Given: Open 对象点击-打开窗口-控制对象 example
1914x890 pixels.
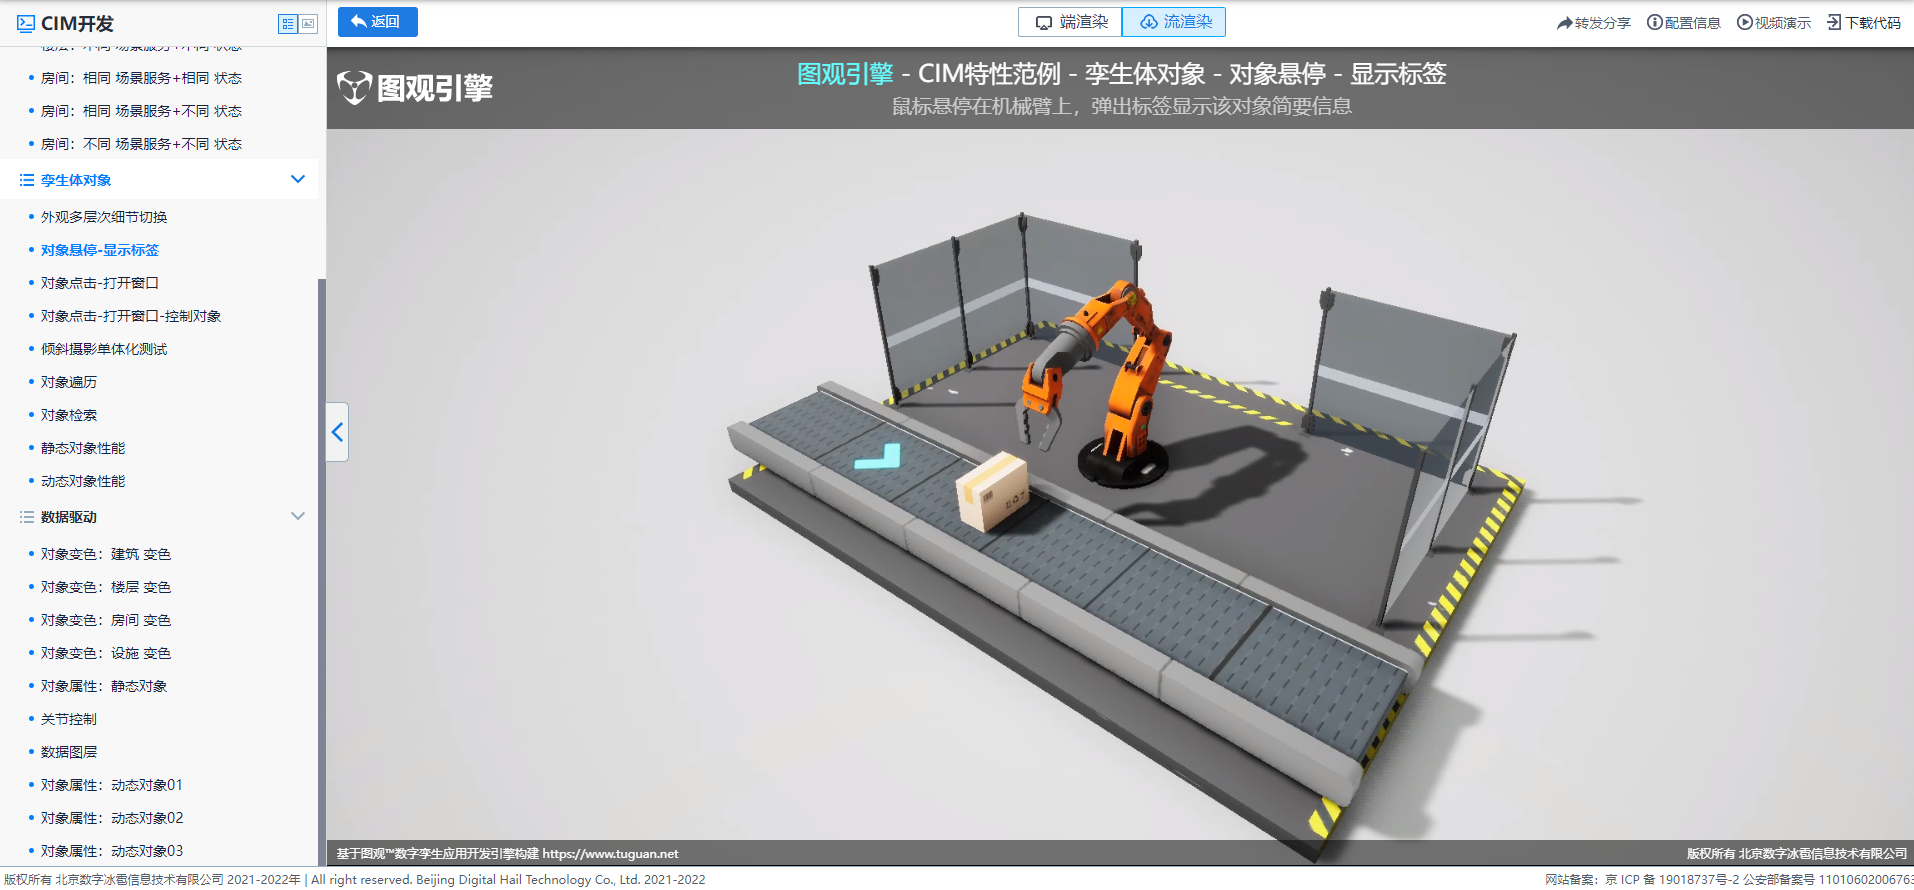Looking at the screenshot, I should pos(131,316).
